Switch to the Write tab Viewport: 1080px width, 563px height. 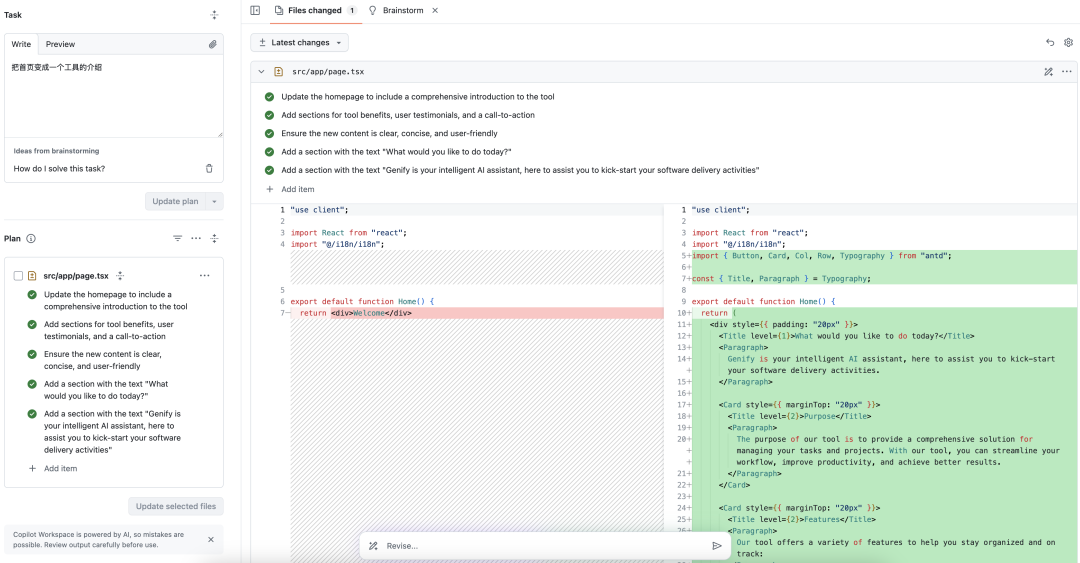21,44
